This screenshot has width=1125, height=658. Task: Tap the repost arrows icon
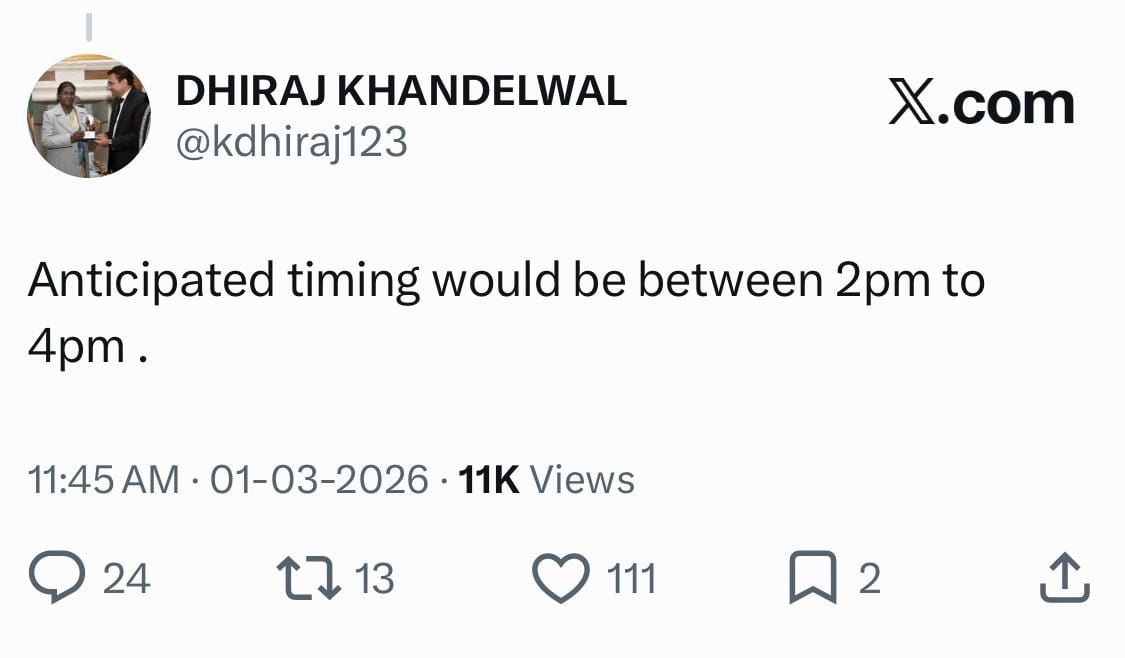coord(308,579)
